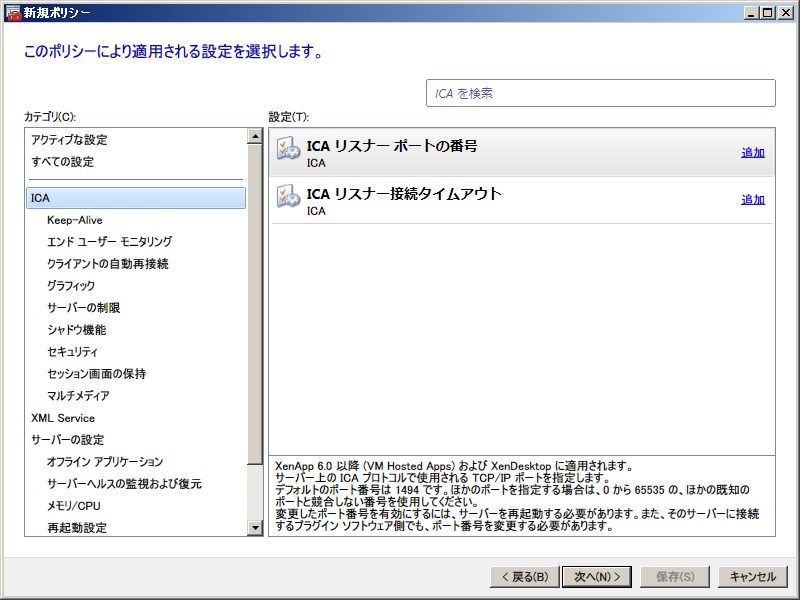This screenshot has width=800, height=600.
Task: Click the category list scroll down arrow
Action: [x=255, y=528]
